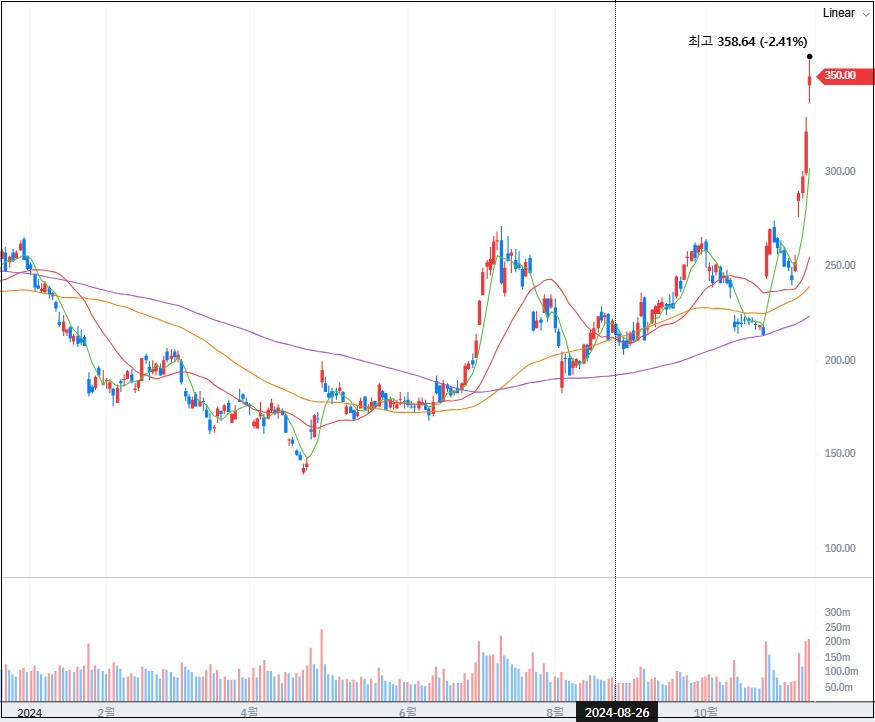Click the 250m volume axis label

[x=838, y=627]
